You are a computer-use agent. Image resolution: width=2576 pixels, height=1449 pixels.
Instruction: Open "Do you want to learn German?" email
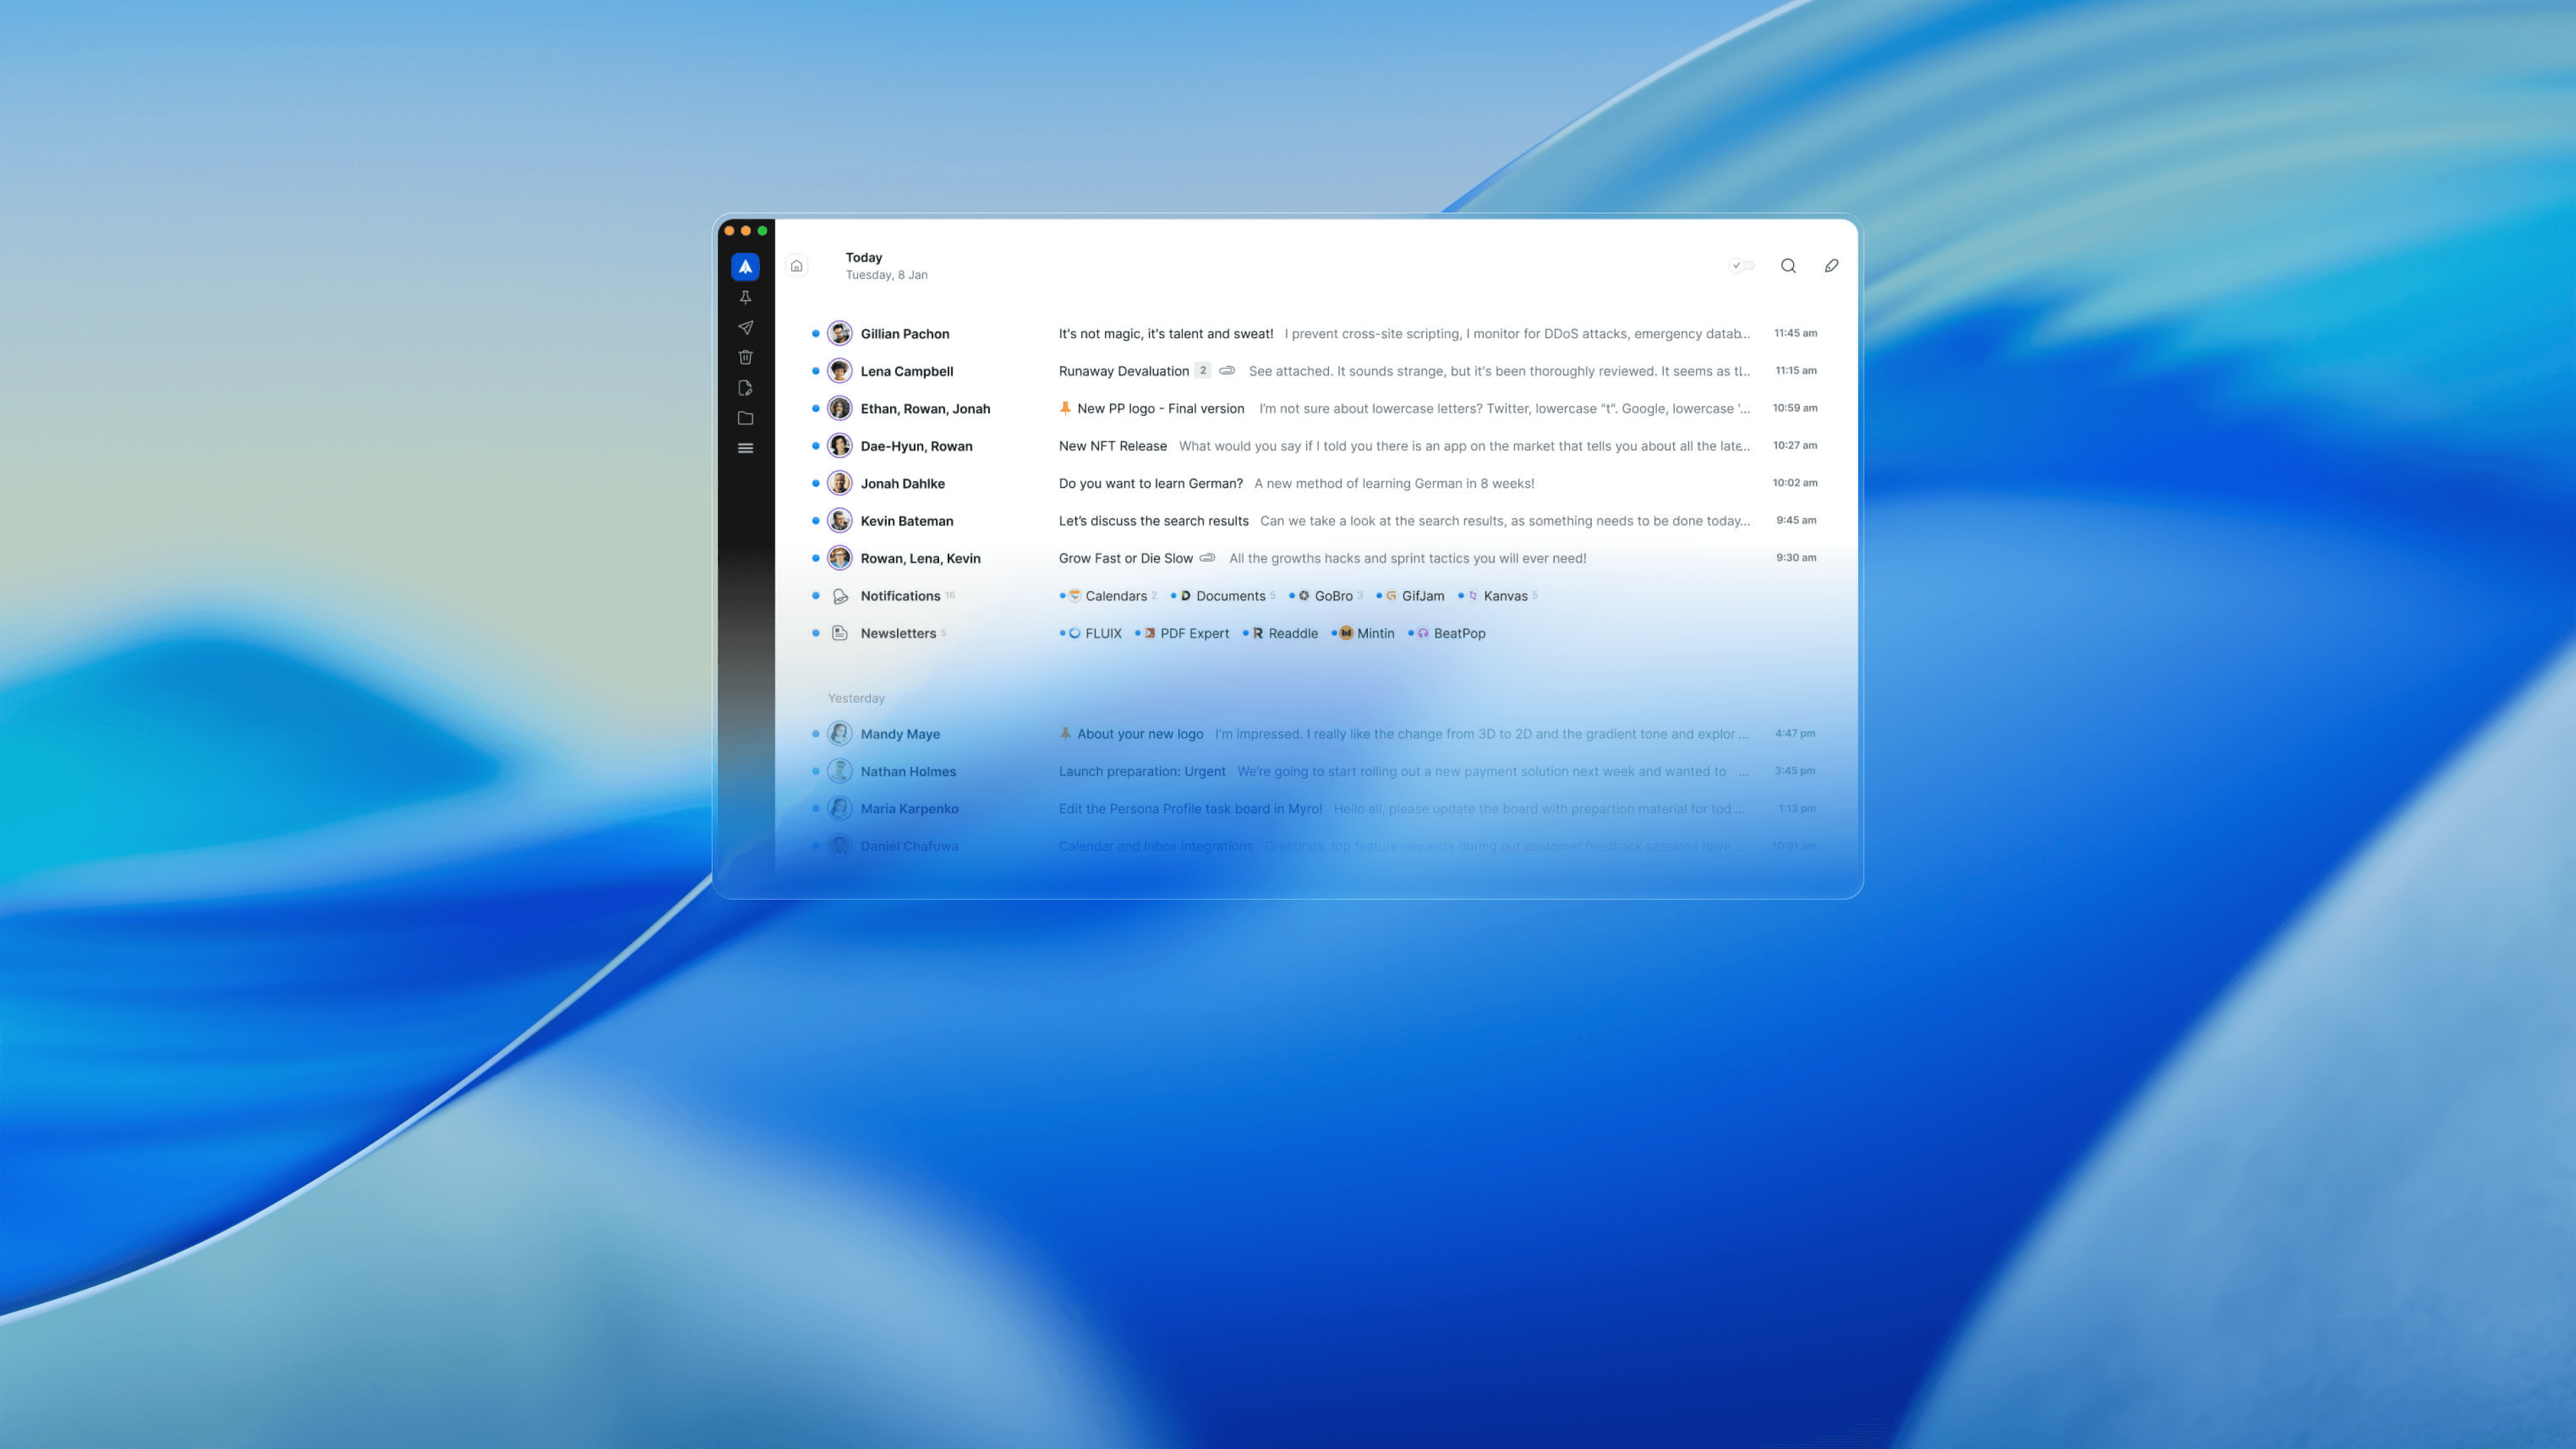(1151, 483)
